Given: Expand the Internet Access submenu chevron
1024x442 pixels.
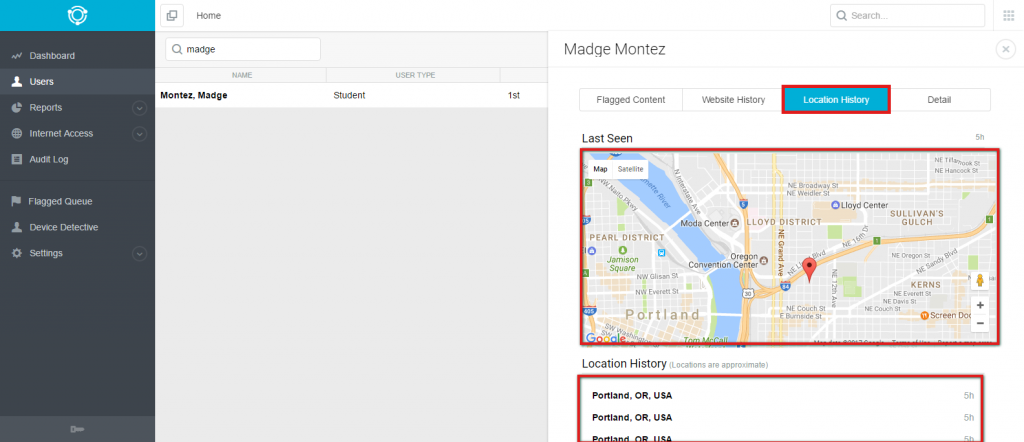Looking at the screenshot, I should coord(139,134).
